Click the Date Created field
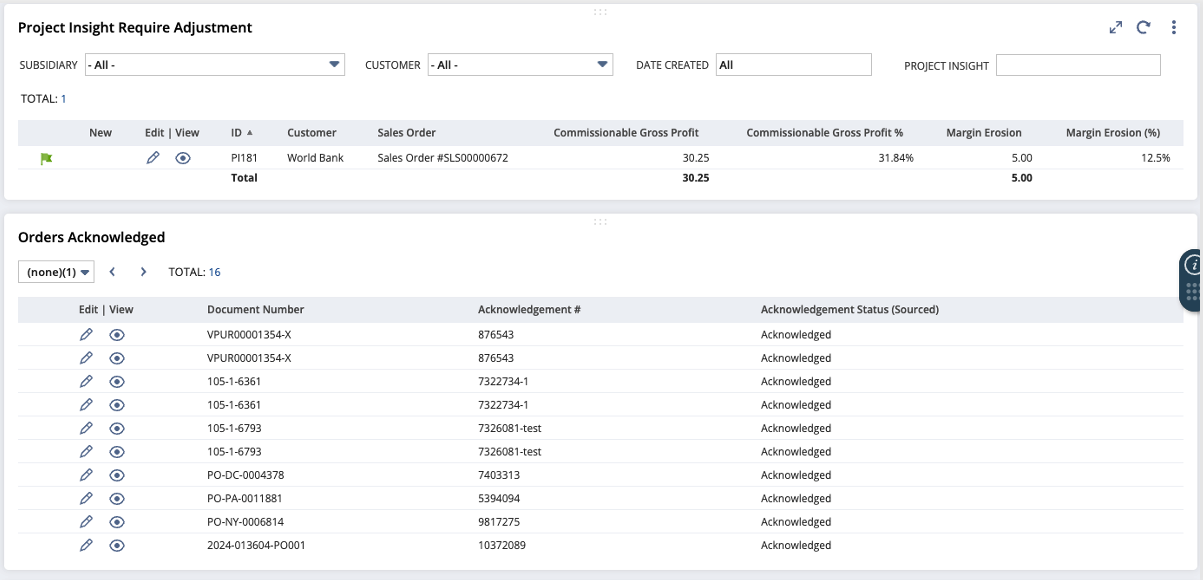Viewport: 1203px width, 580px height. (794, 65)
